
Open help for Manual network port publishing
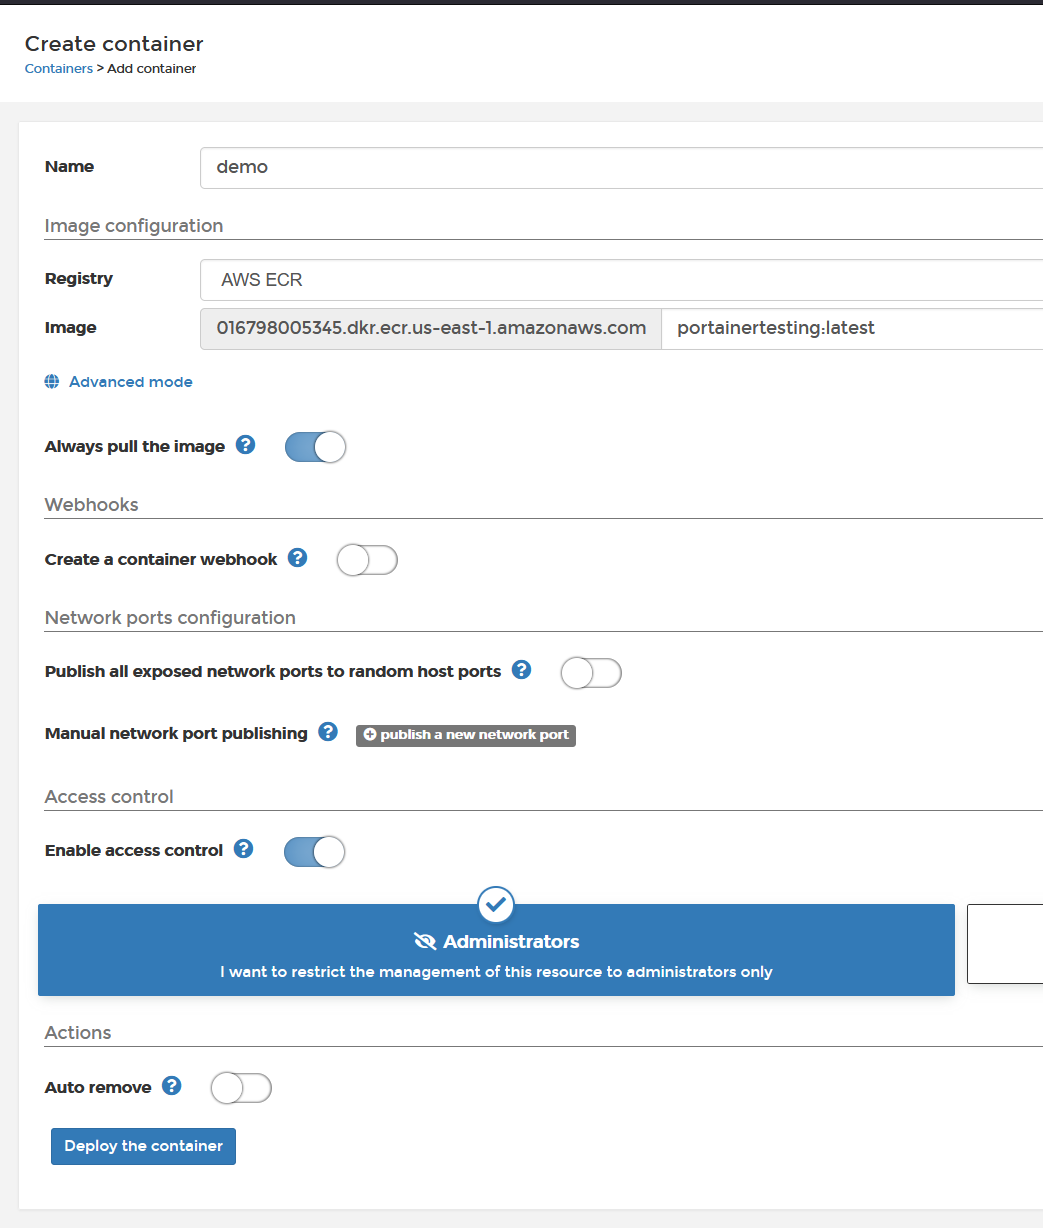[327, 732]
